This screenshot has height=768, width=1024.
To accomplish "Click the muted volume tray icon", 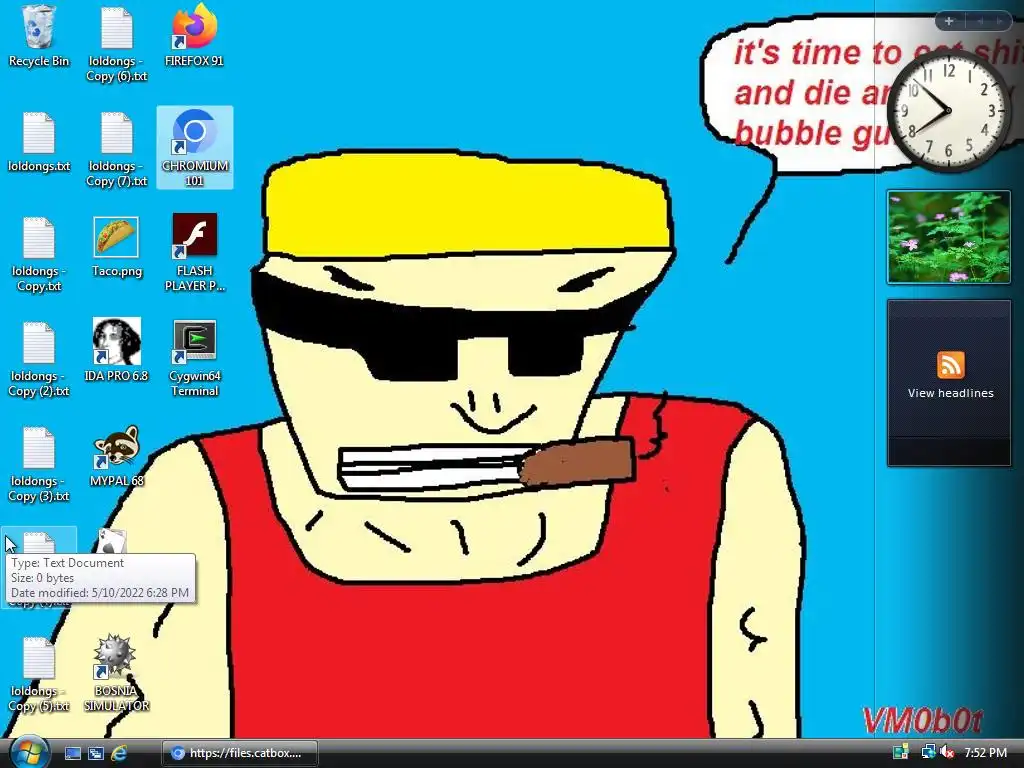I will (947, 753).
